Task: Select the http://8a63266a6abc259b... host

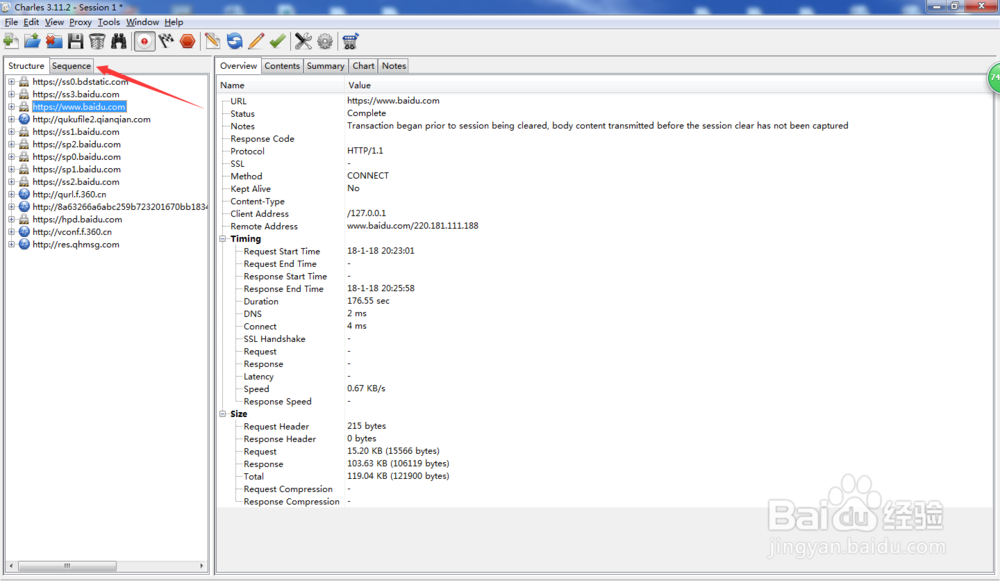Action: pyautogui.click(x=120, y=207)
